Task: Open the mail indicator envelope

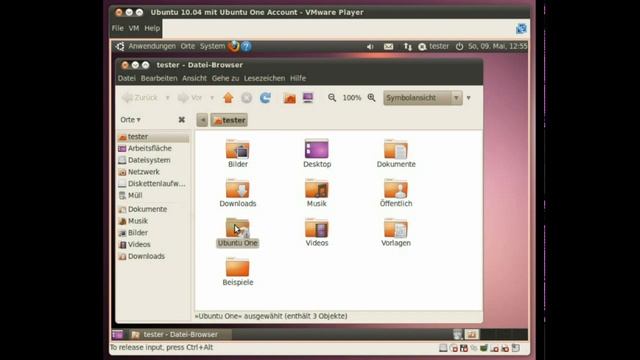Action: [388, 47]
